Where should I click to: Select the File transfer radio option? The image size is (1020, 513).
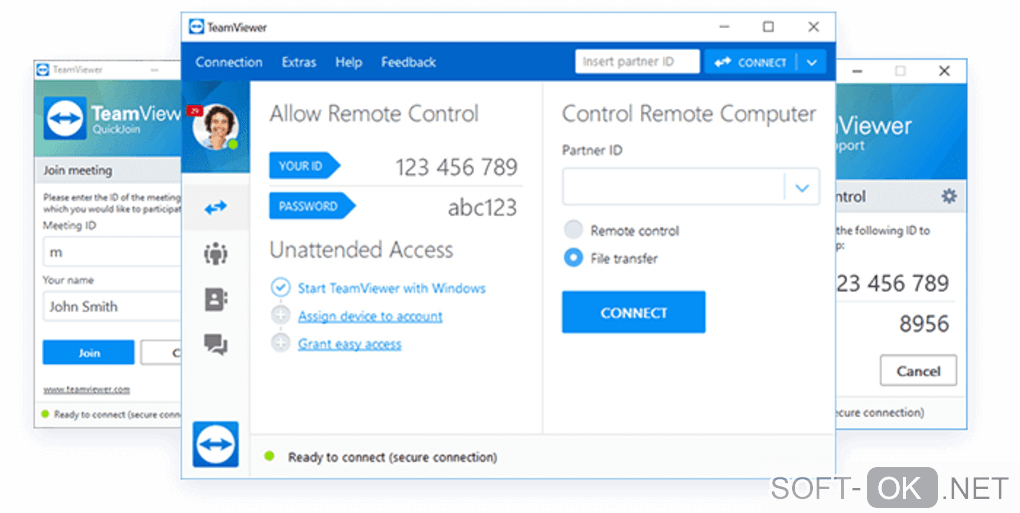pyautogui.click(x=573, y=258)
